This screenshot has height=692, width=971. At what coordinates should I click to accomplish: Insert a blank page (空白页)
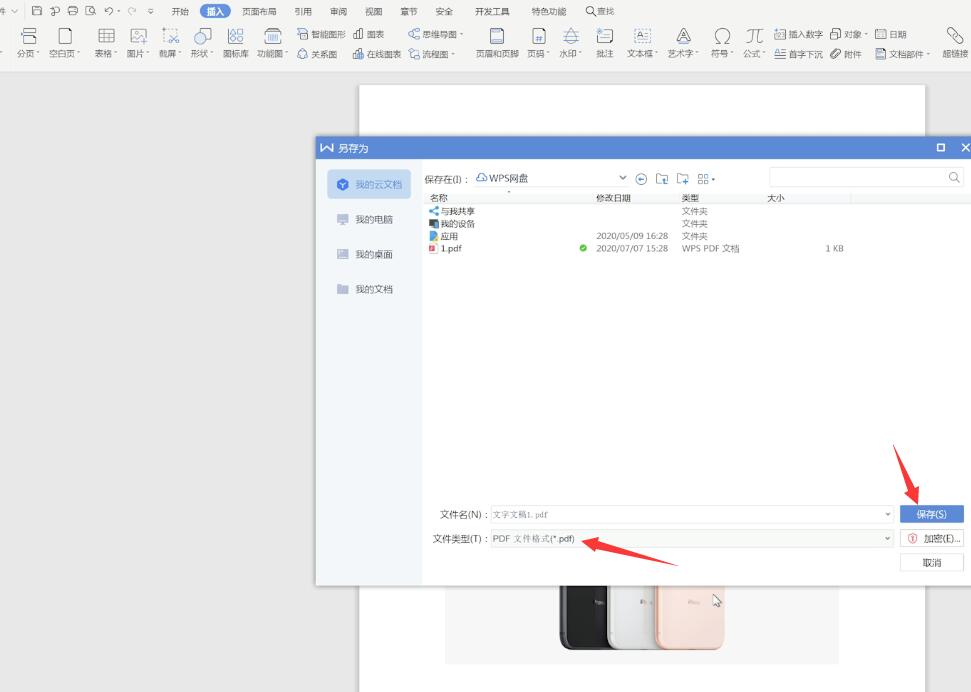pyautogui.click(x=64, y=43)
